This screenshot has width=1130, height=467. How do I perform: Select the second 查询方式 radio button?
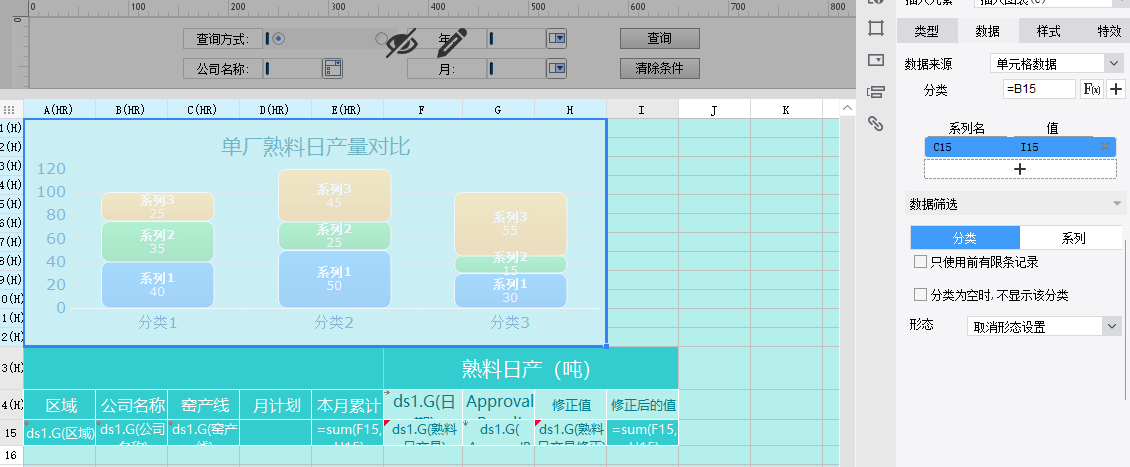[381, 39]
